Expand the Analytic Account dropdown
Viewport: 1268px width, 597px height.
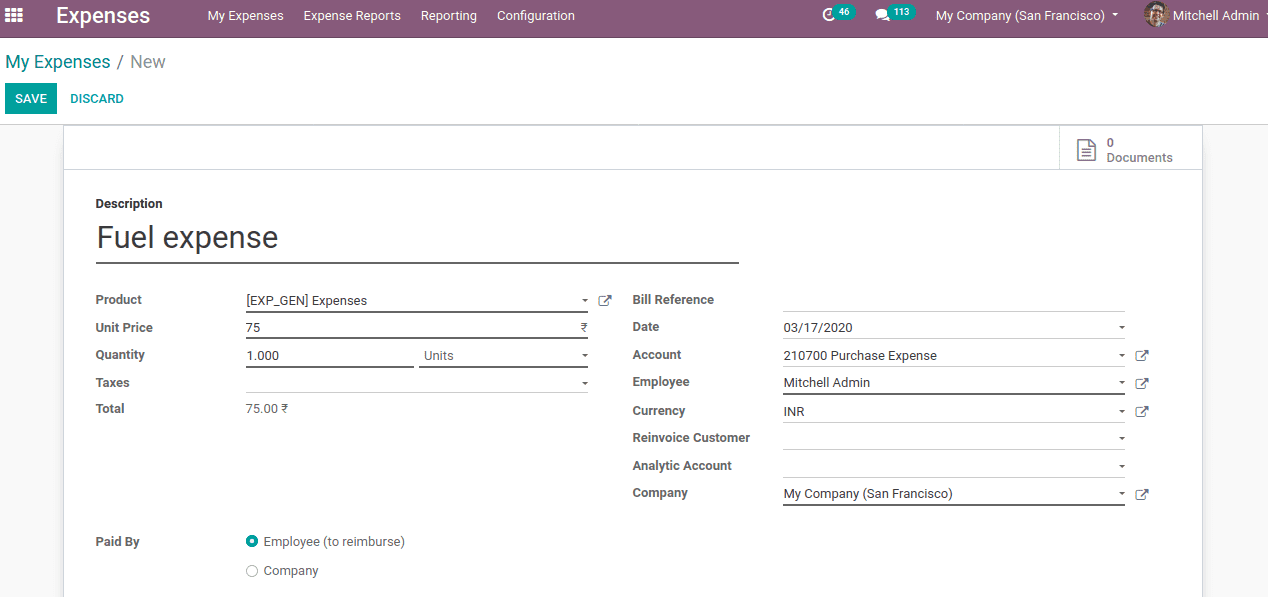(x=1121, y=466)
